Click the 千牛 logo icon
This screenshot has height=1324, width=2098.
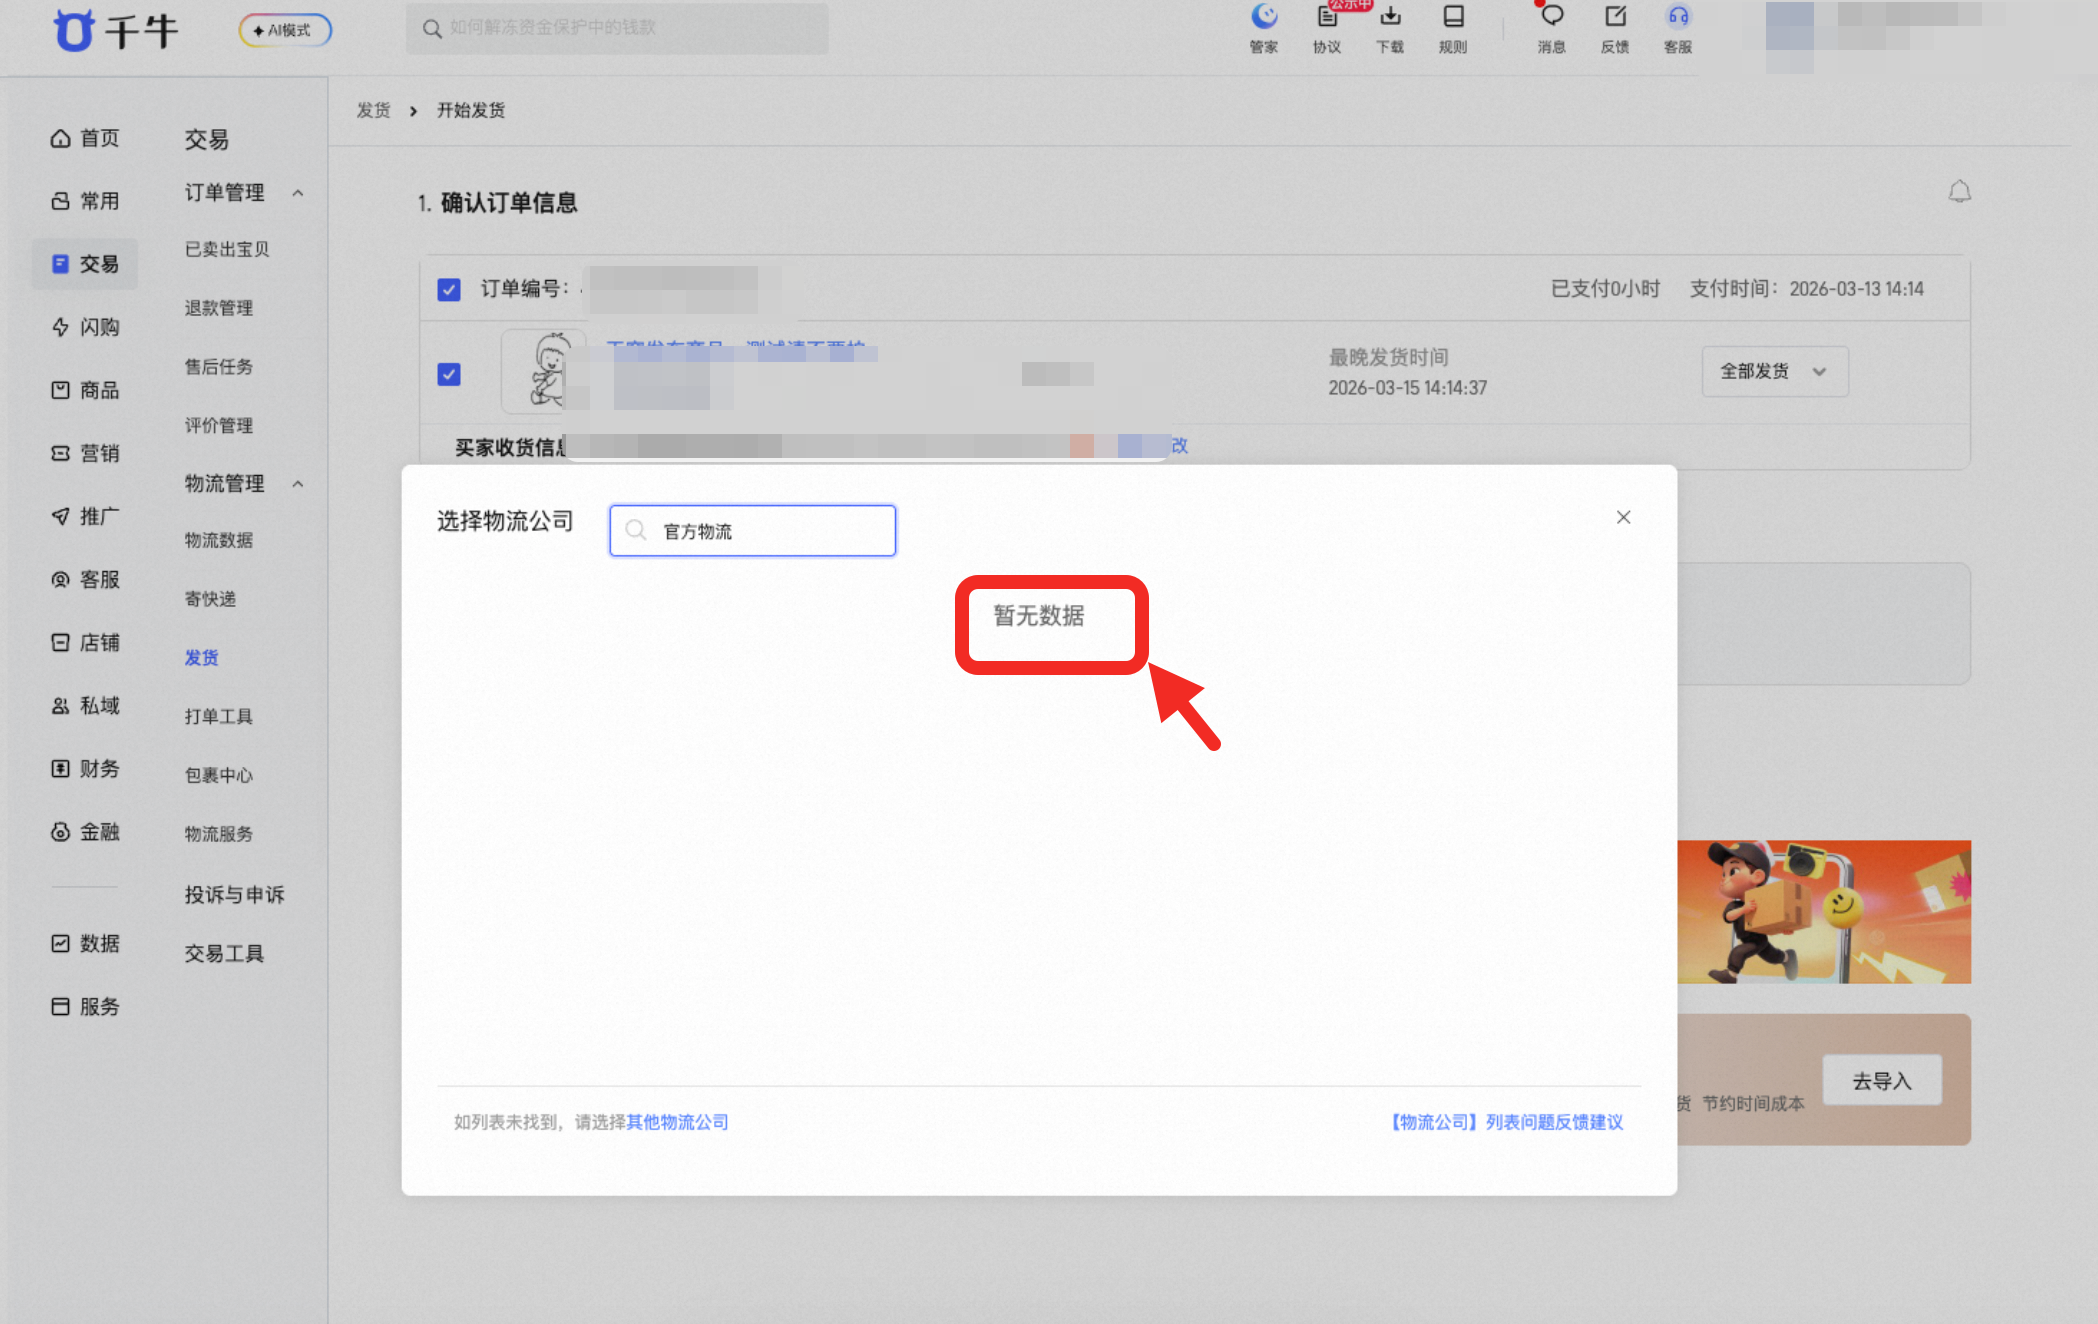74,30
